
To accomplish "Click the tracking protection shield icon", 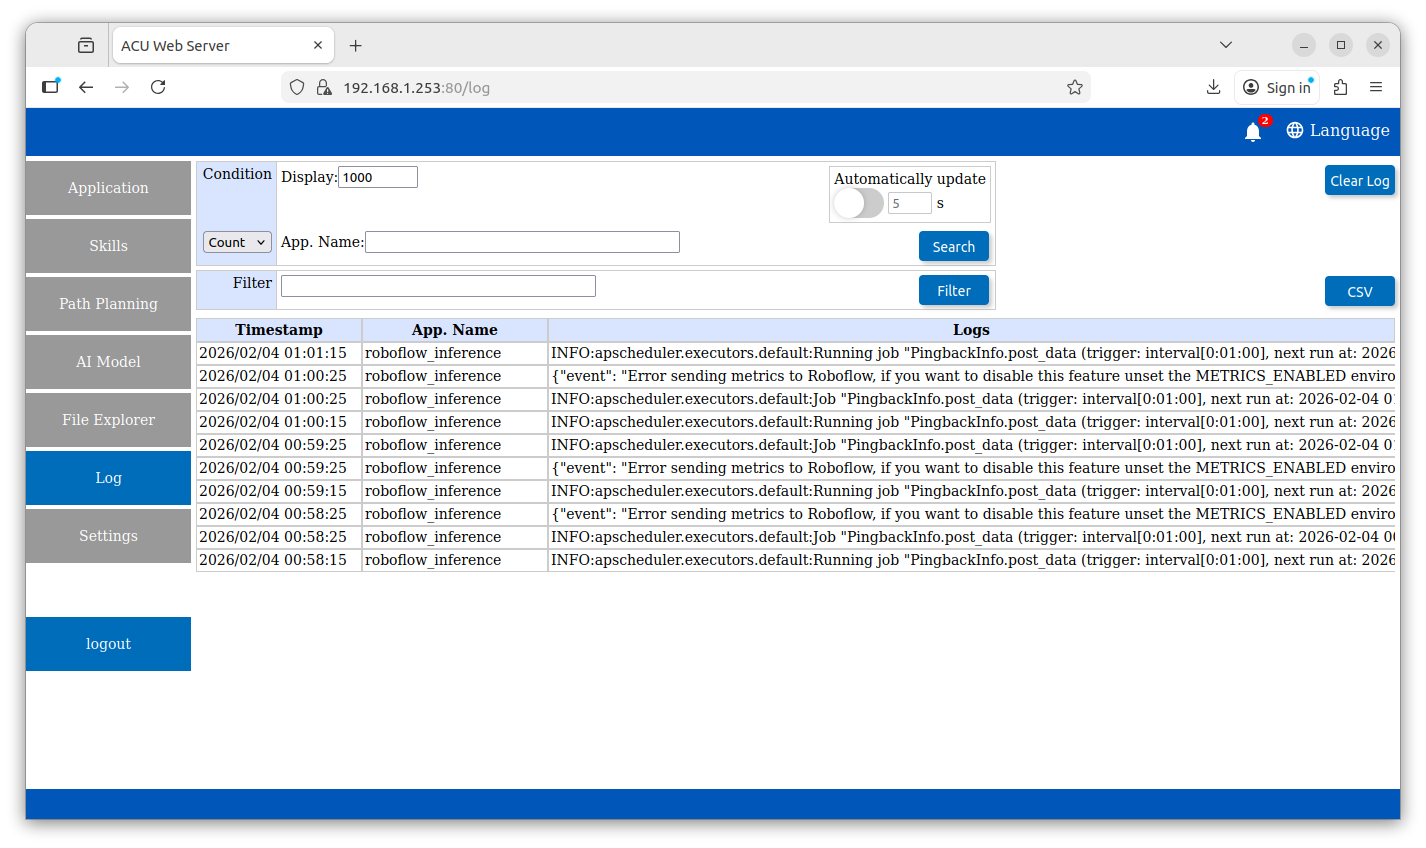I will (x=297, y=87).
